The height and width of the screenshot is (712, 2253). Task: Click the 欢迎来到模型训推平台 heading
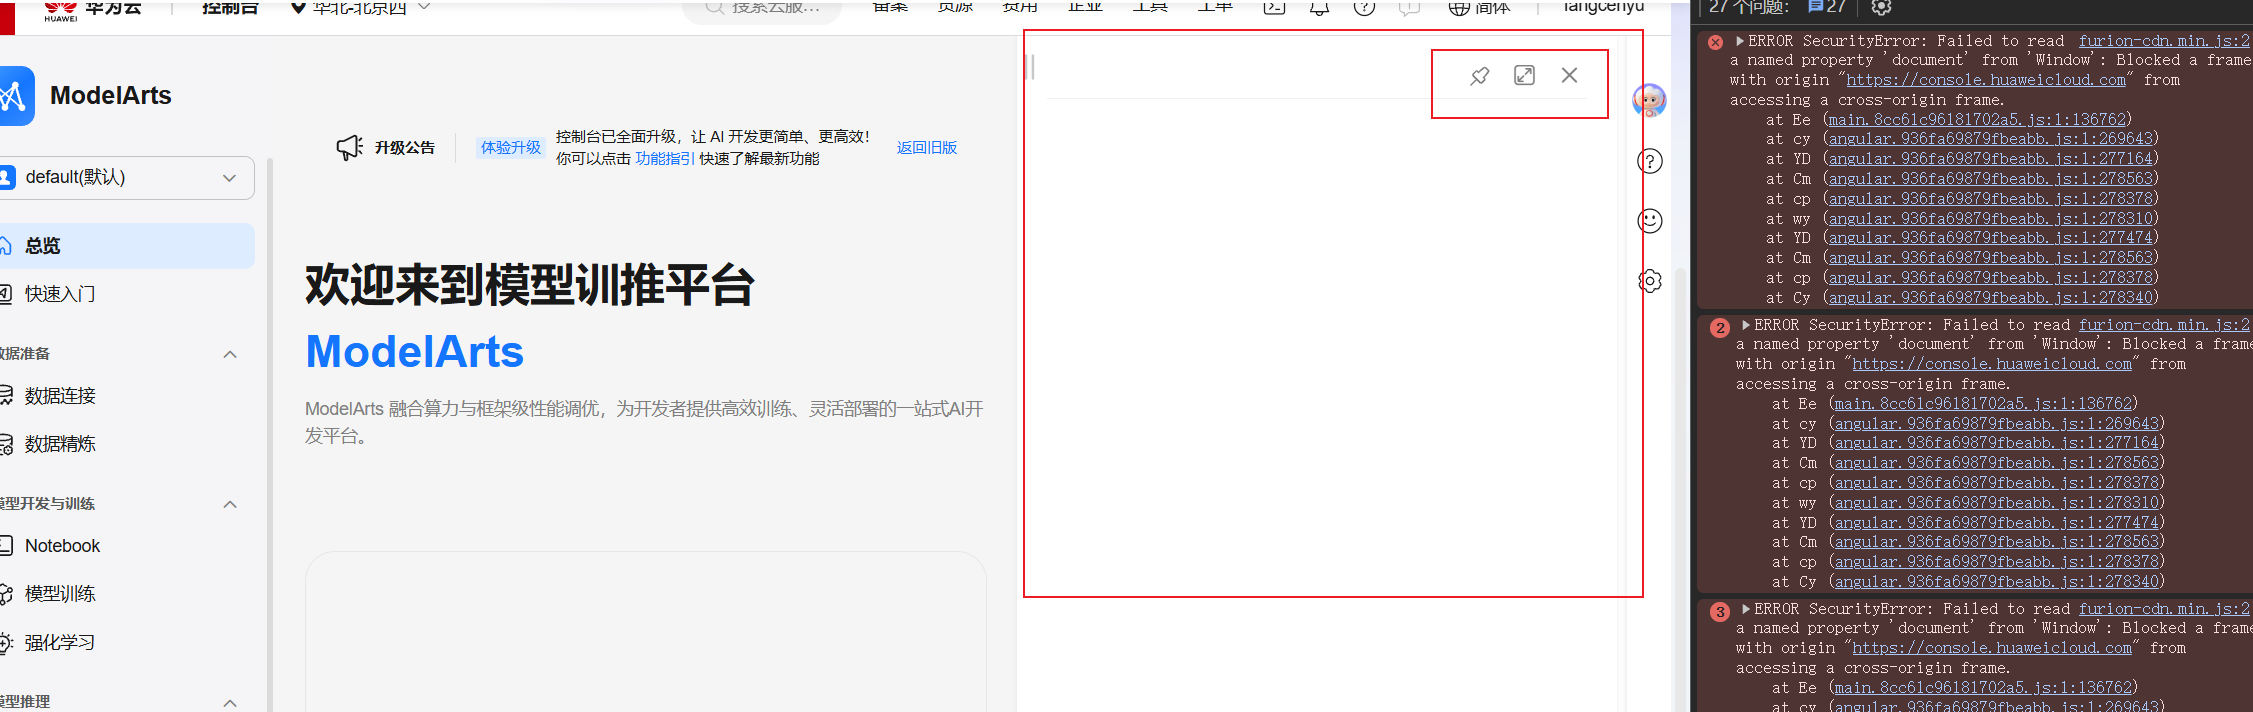coord(530,285)
